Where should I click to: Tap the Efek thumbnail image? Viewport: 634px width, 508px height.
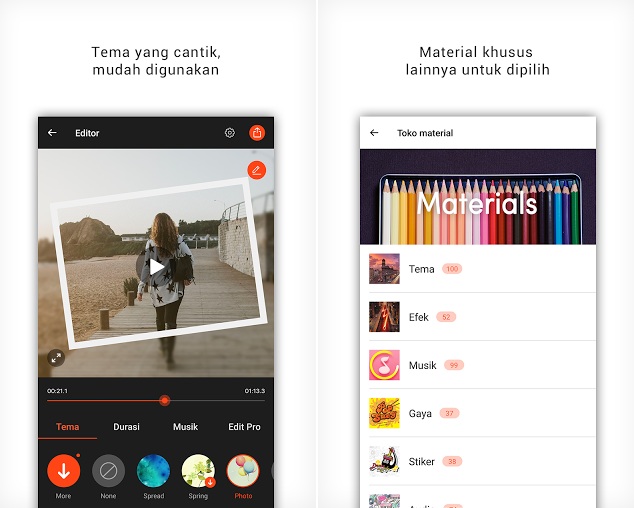384,317
